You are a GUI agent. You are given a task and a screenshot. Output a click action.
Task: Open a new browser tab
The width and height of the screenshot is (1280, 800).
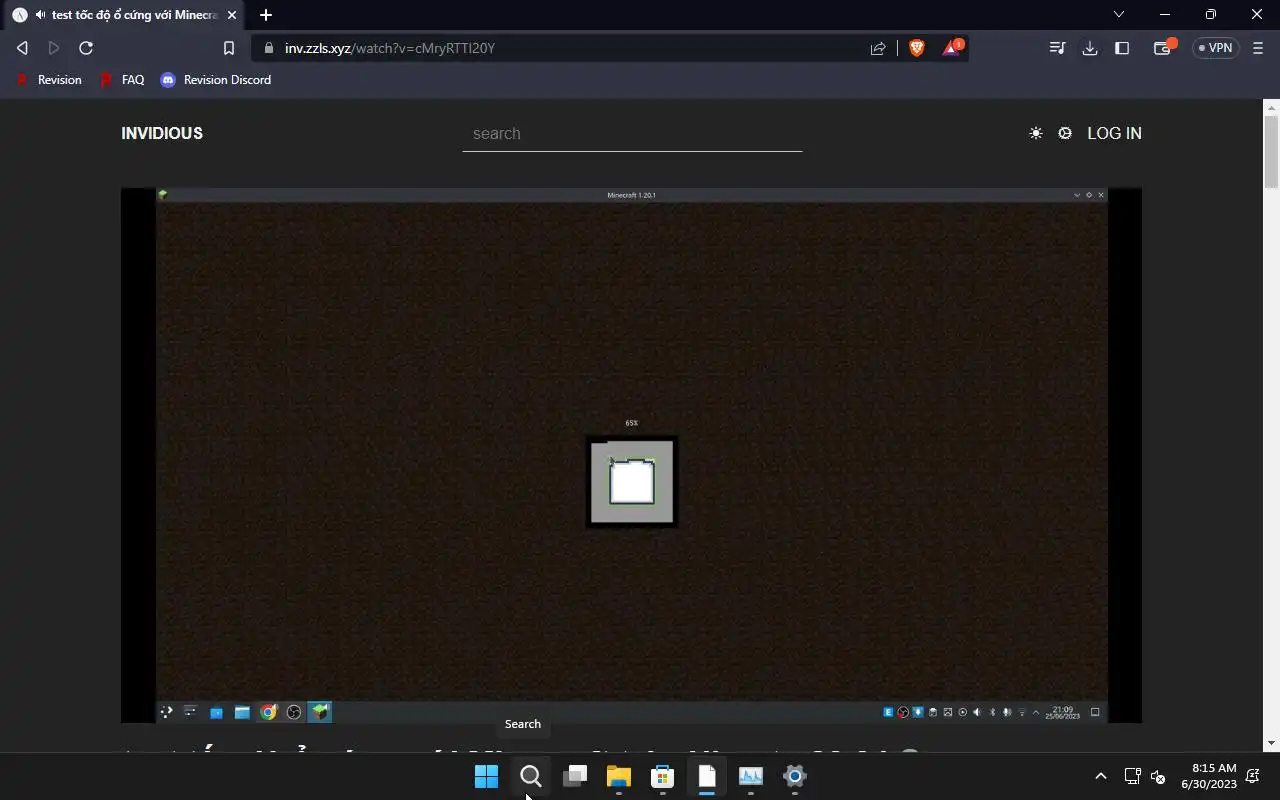click(266, 15)
